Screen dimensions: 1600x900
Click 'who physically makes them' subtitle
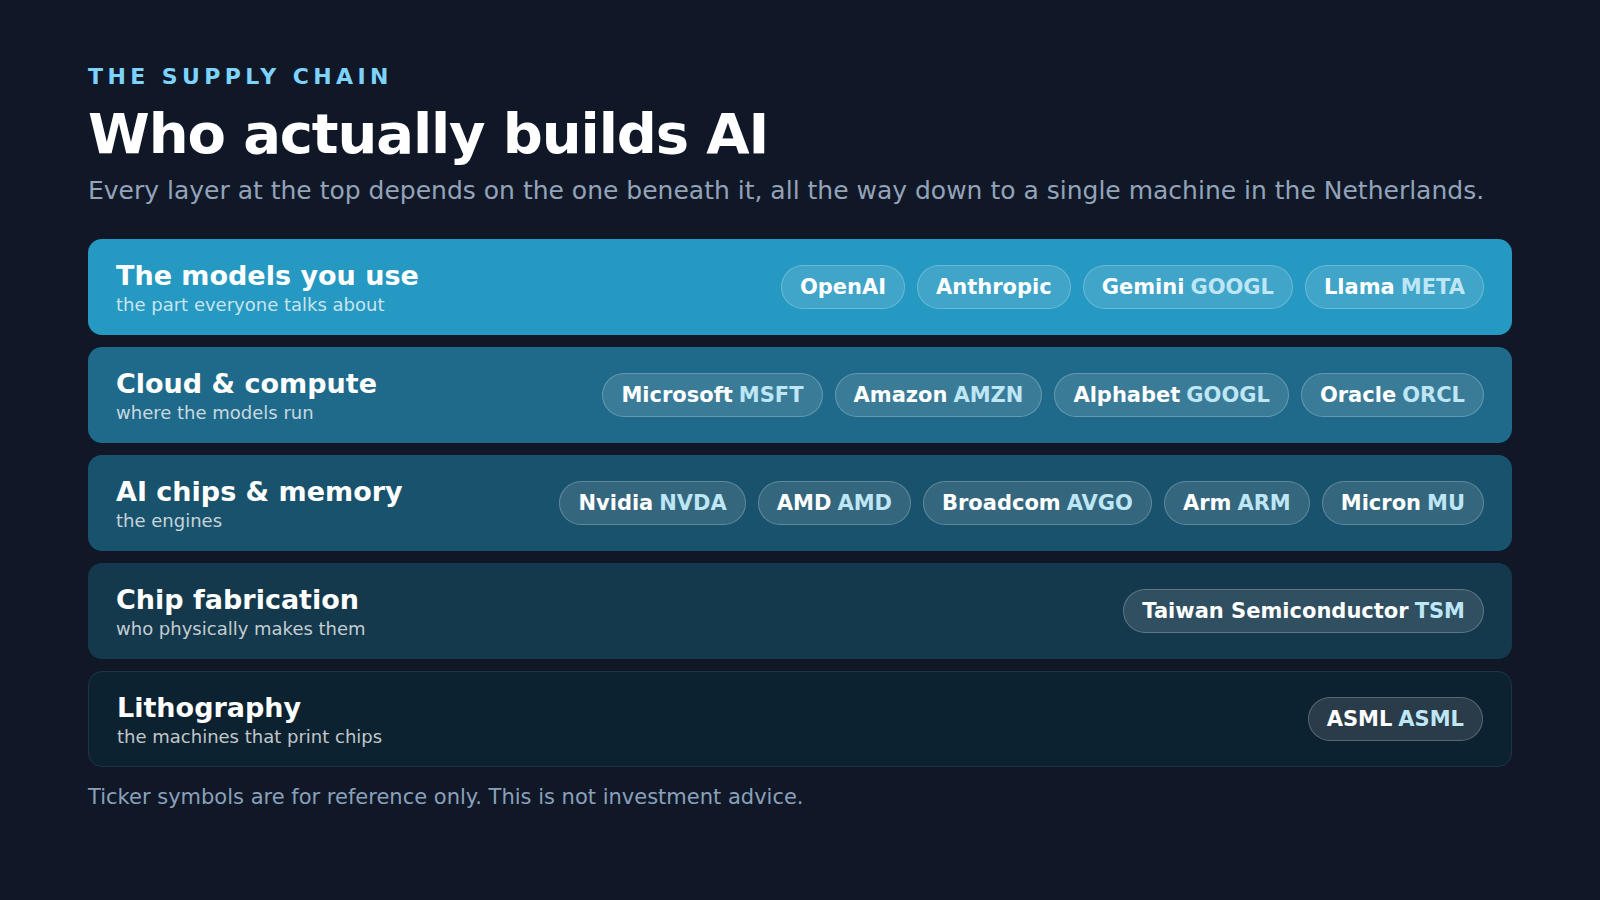coord(240,629)
